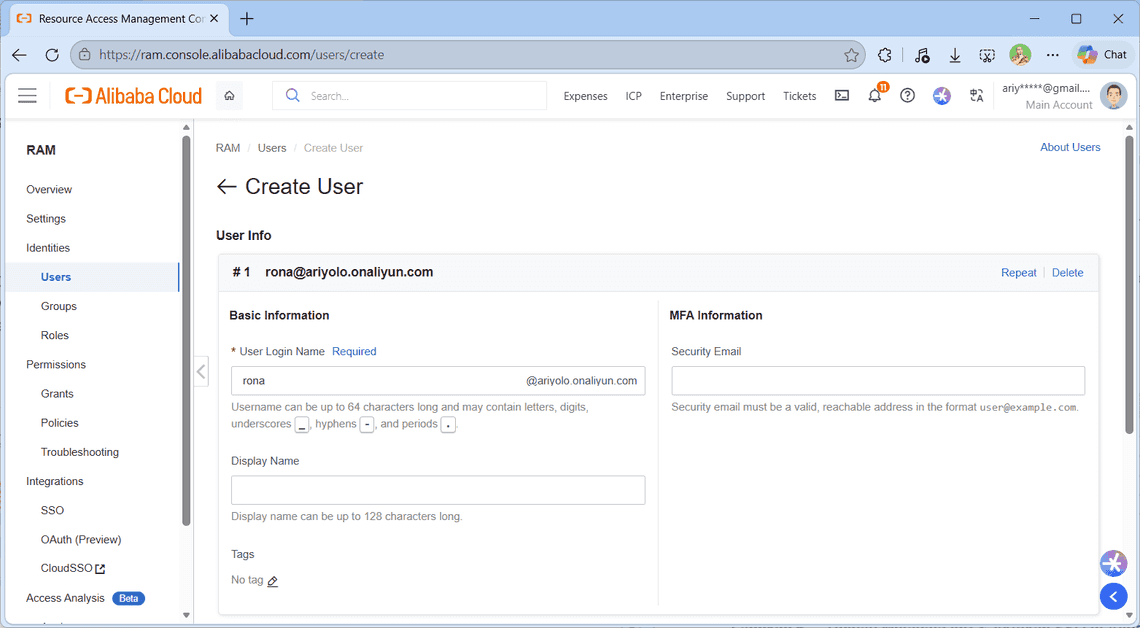The image size is (1140, 628).
Task: Click the Repeat link for user #1
Action: [x=1018, y=272]
